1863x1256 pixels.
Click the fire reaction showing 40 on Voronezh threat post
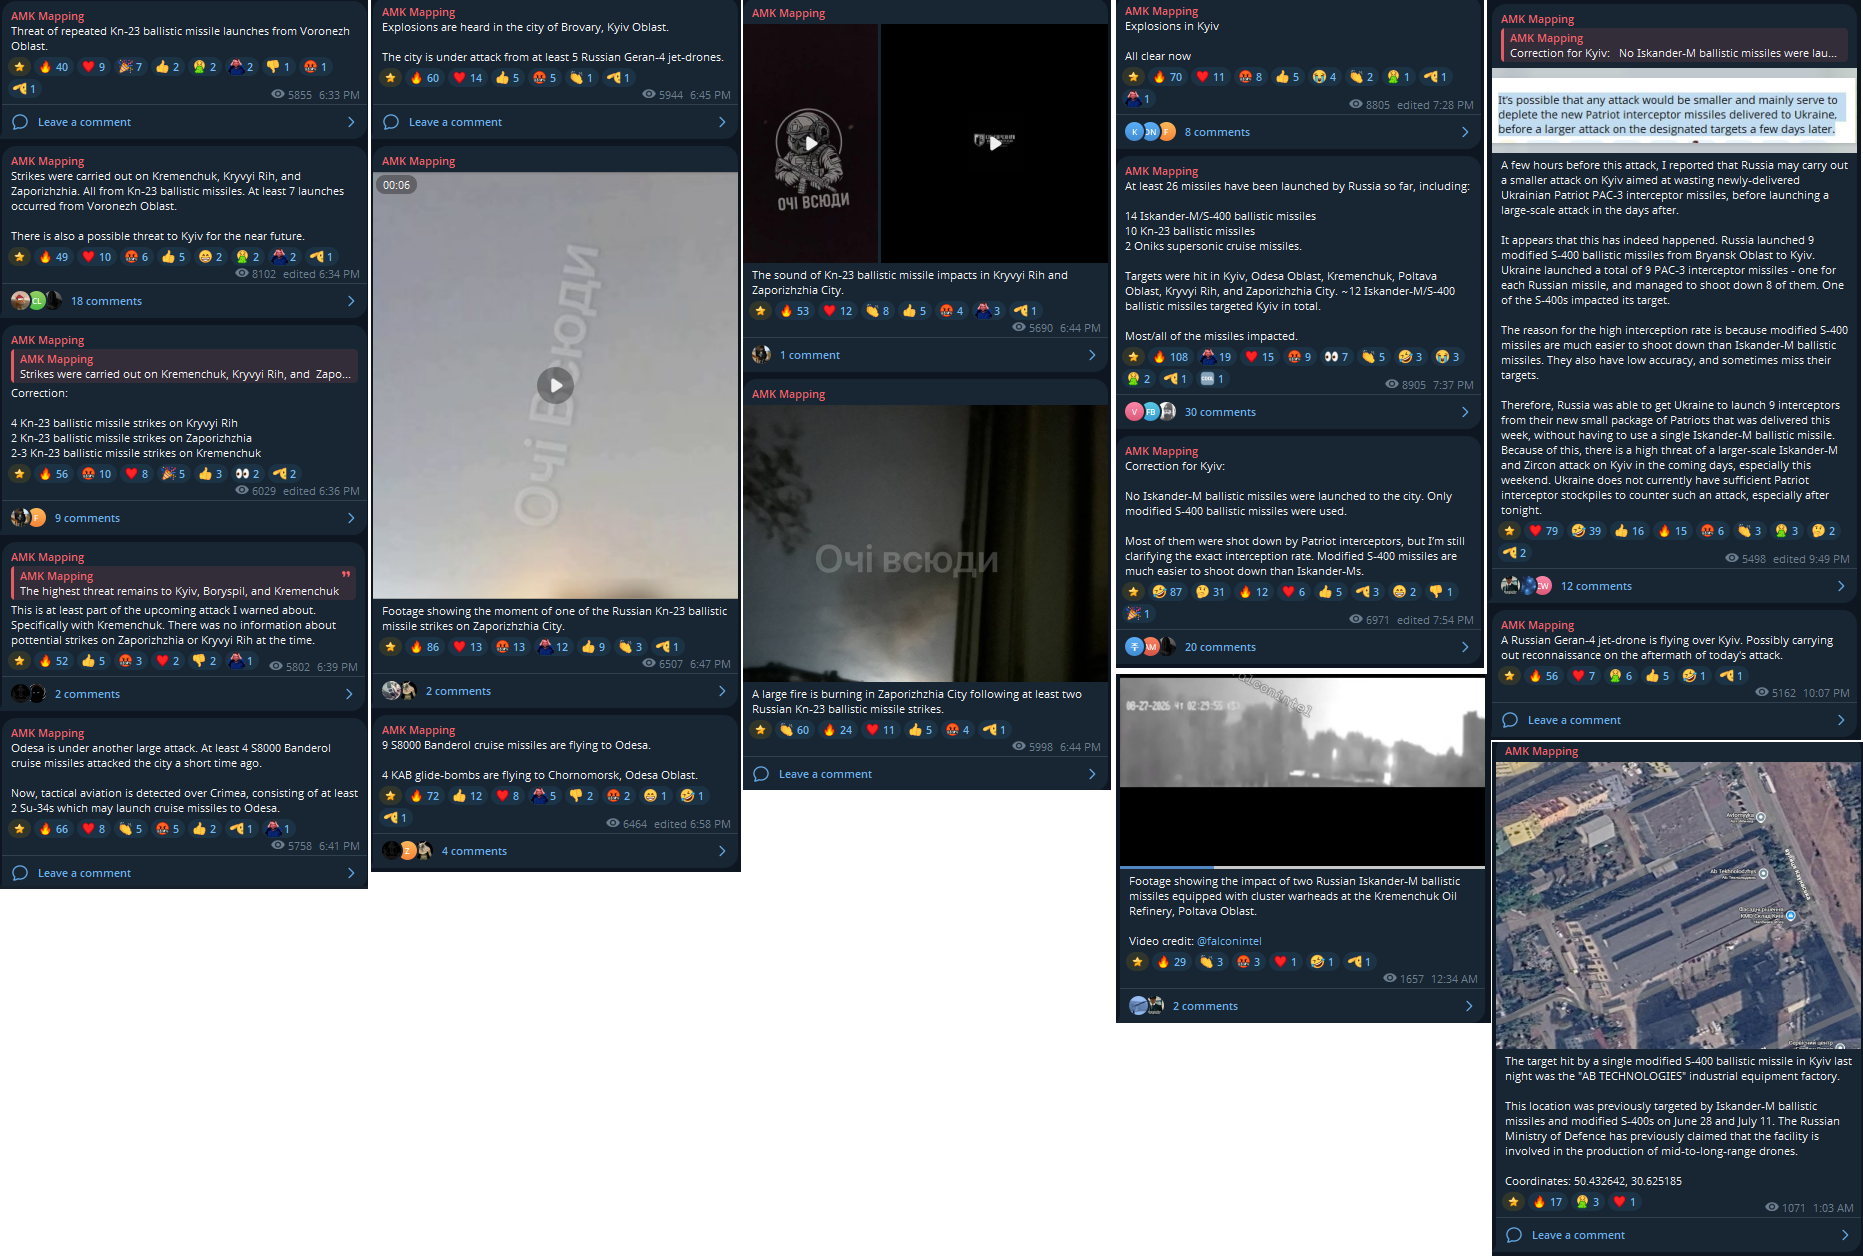[x=54, y=67]
